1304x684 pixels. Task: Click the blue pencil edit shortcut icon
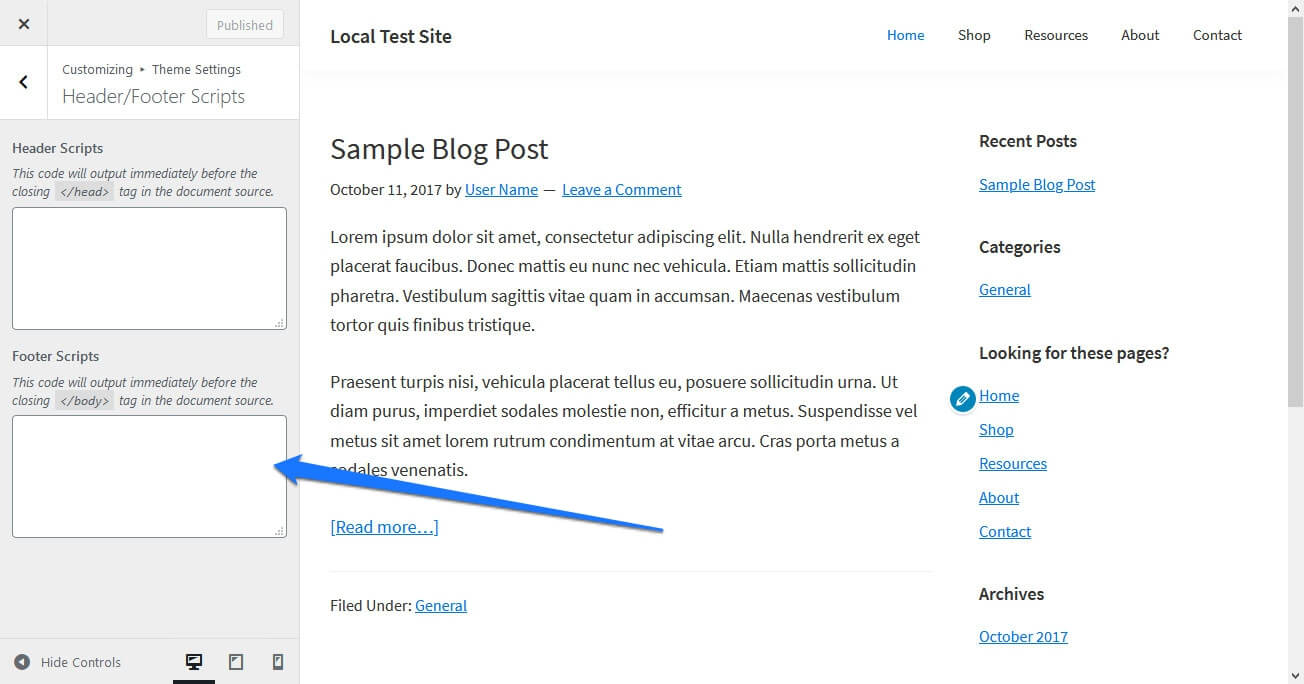pos(962,399)
